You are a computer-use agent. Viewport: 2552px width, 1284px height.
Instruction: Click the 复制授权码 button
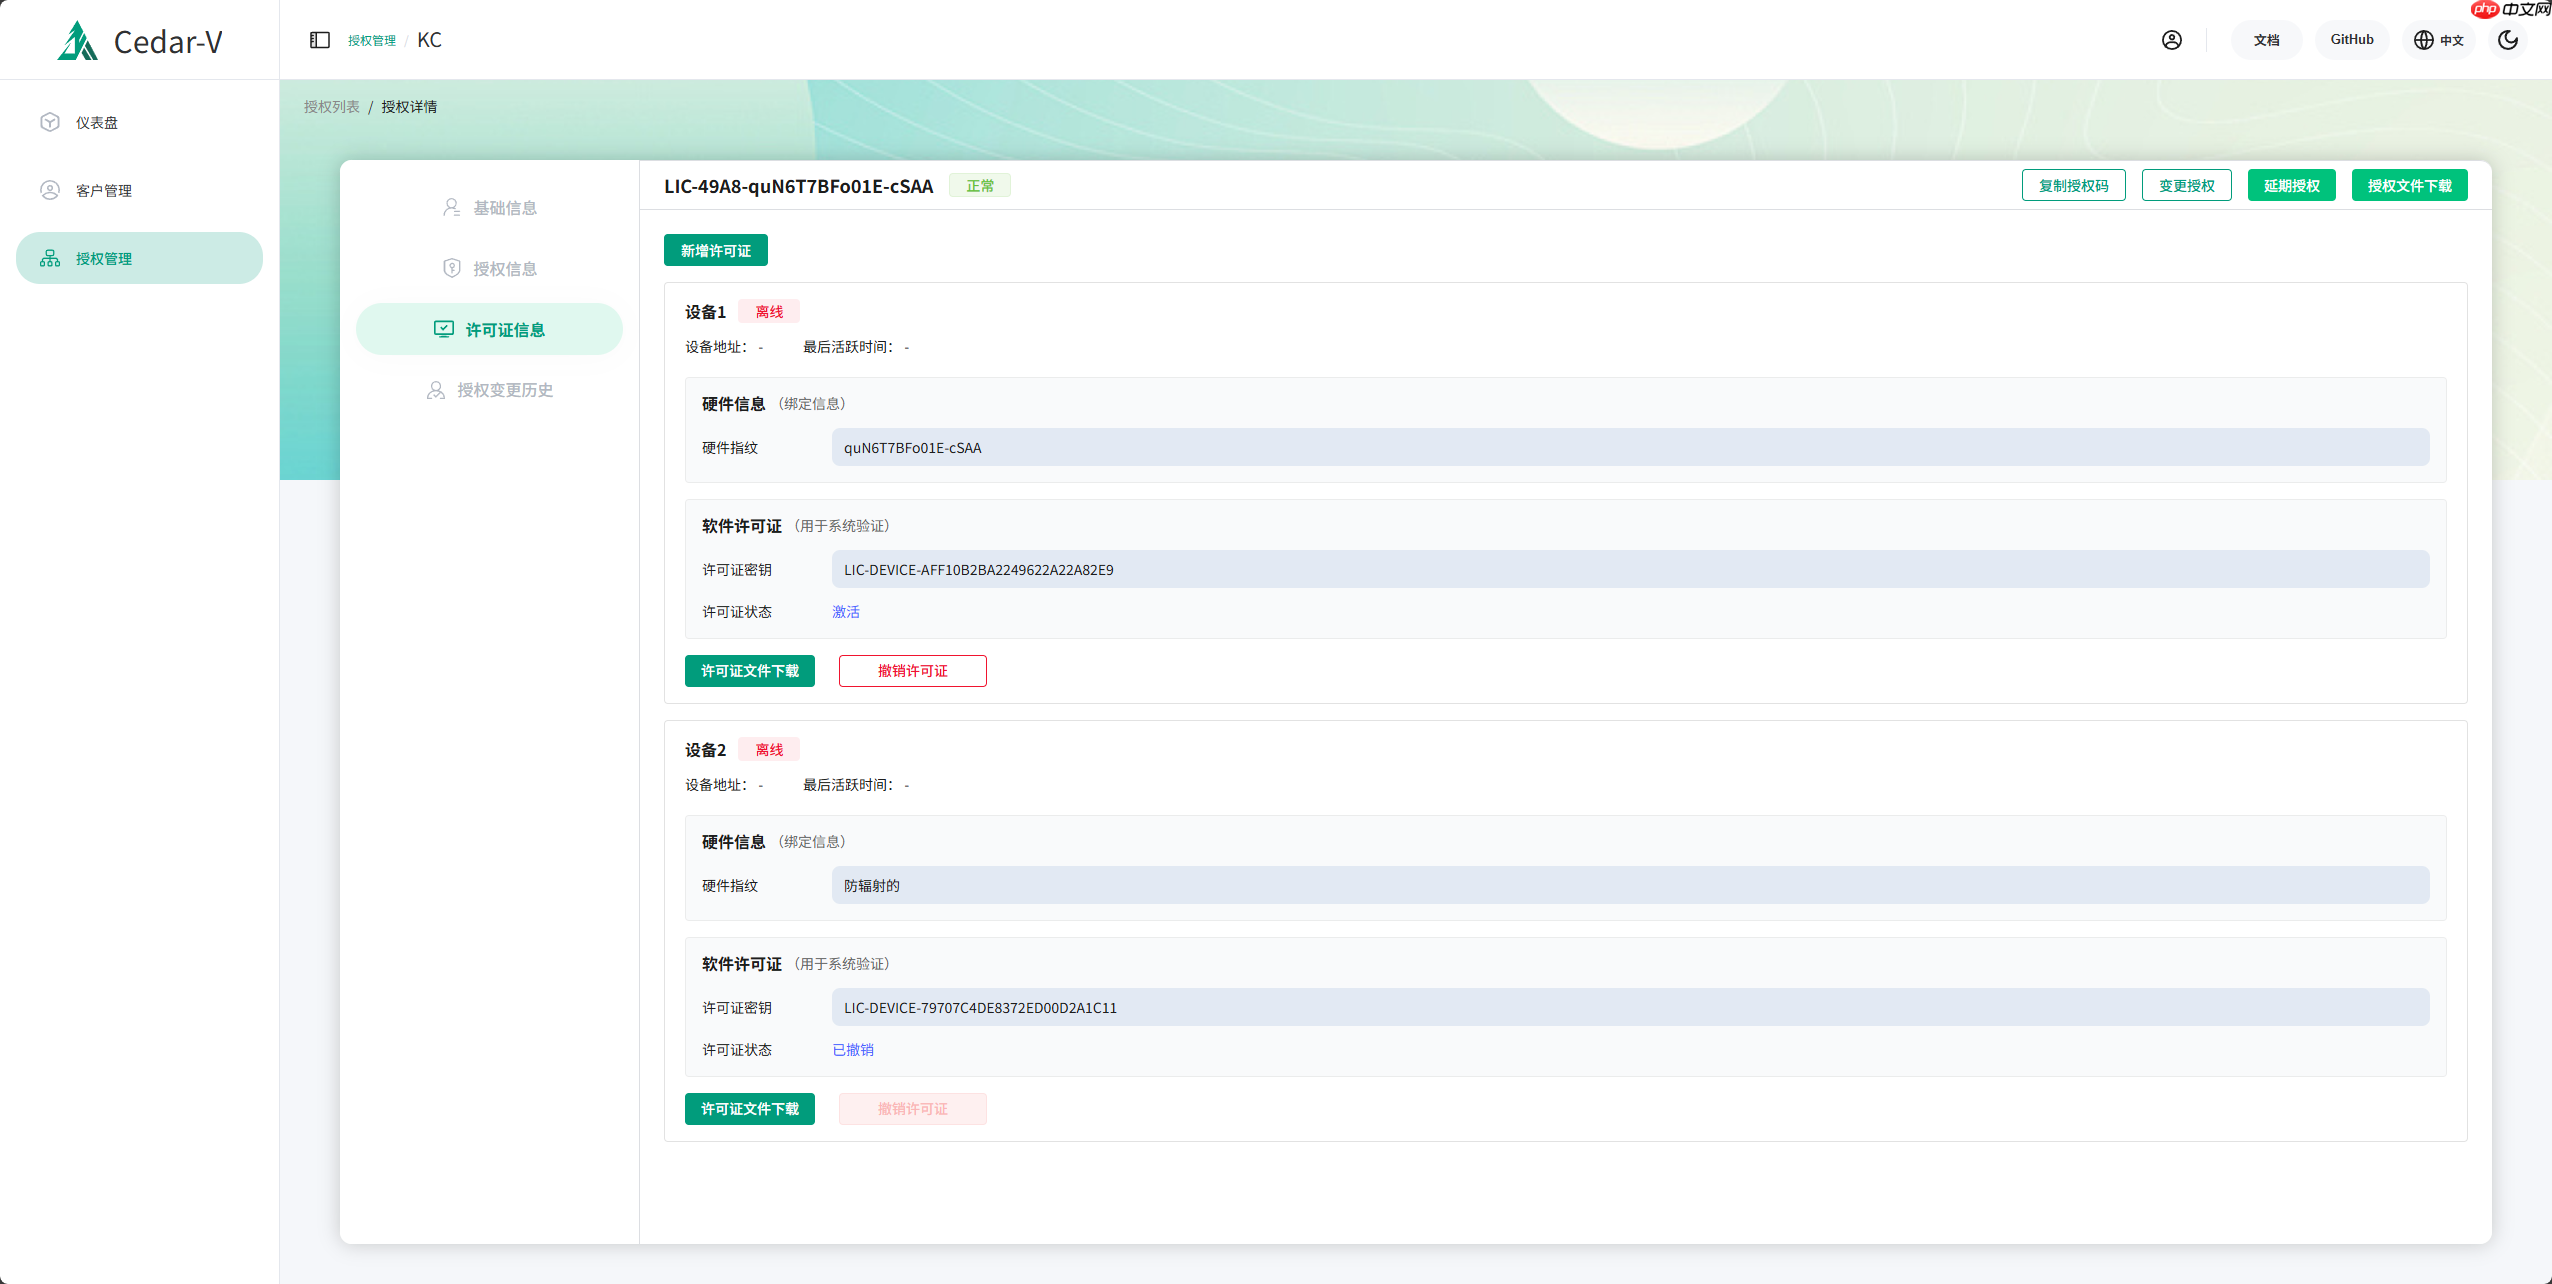click(2073, 185)
